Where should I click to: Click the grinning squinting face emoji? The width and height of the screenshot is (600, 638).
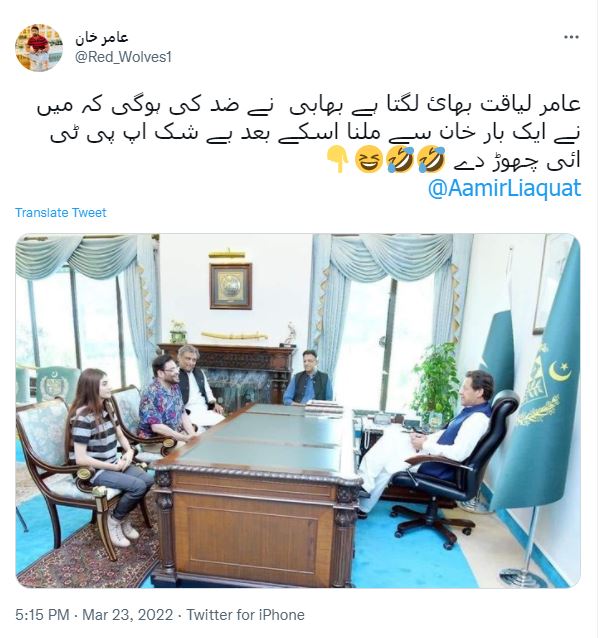(369, 160)
